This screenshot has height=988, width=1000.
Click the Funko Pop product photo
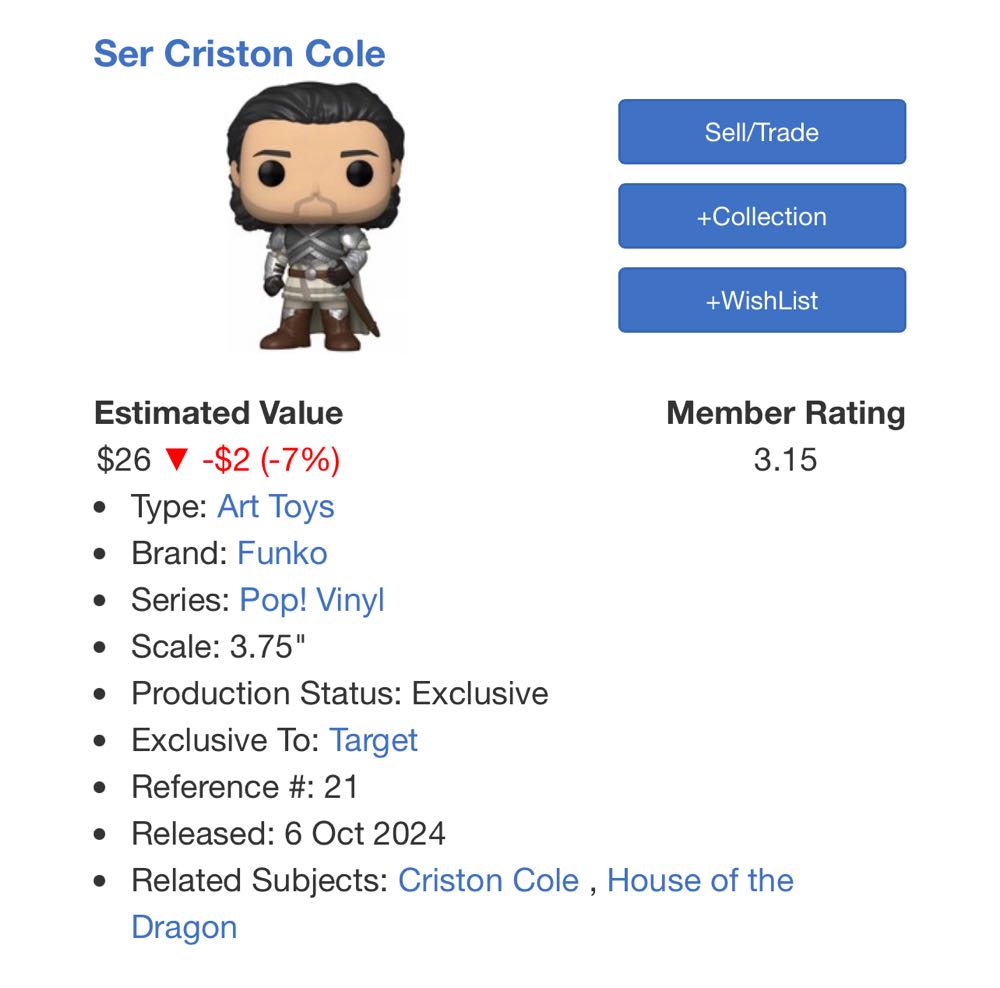point(315,215)
